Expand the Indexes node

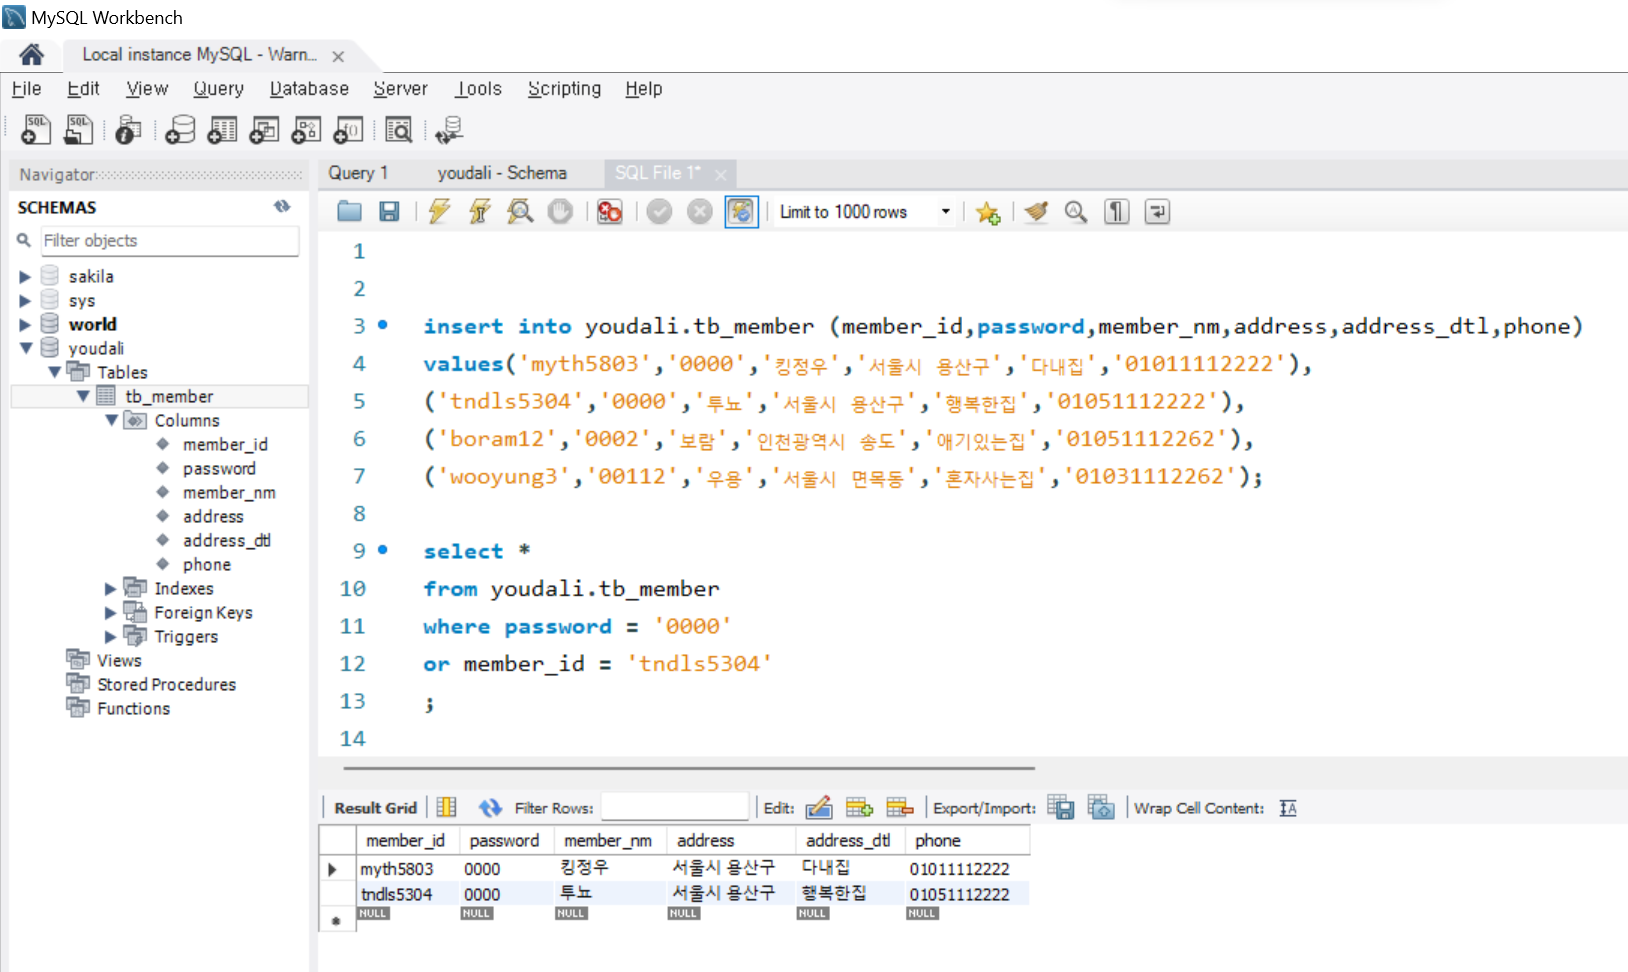(x=111, y=588)
